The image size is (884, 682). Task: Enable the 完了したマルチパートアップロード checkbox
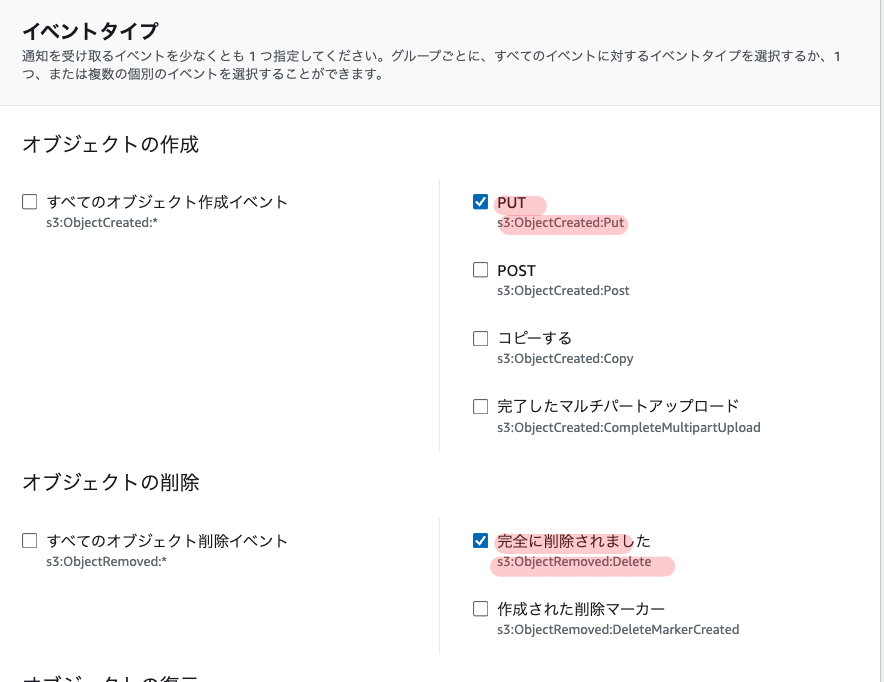point(480,406)
